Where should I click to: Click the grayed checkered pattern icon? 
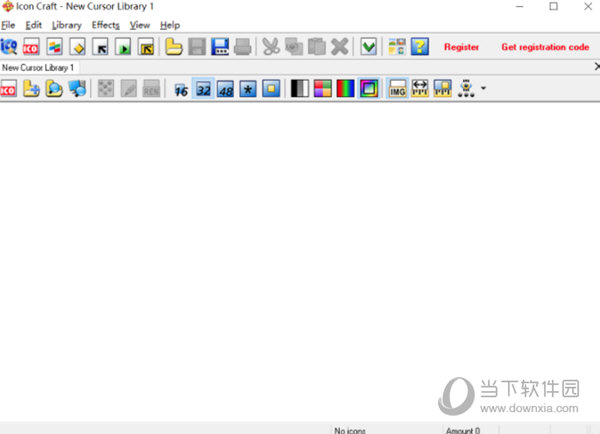[x=106, y=88]
